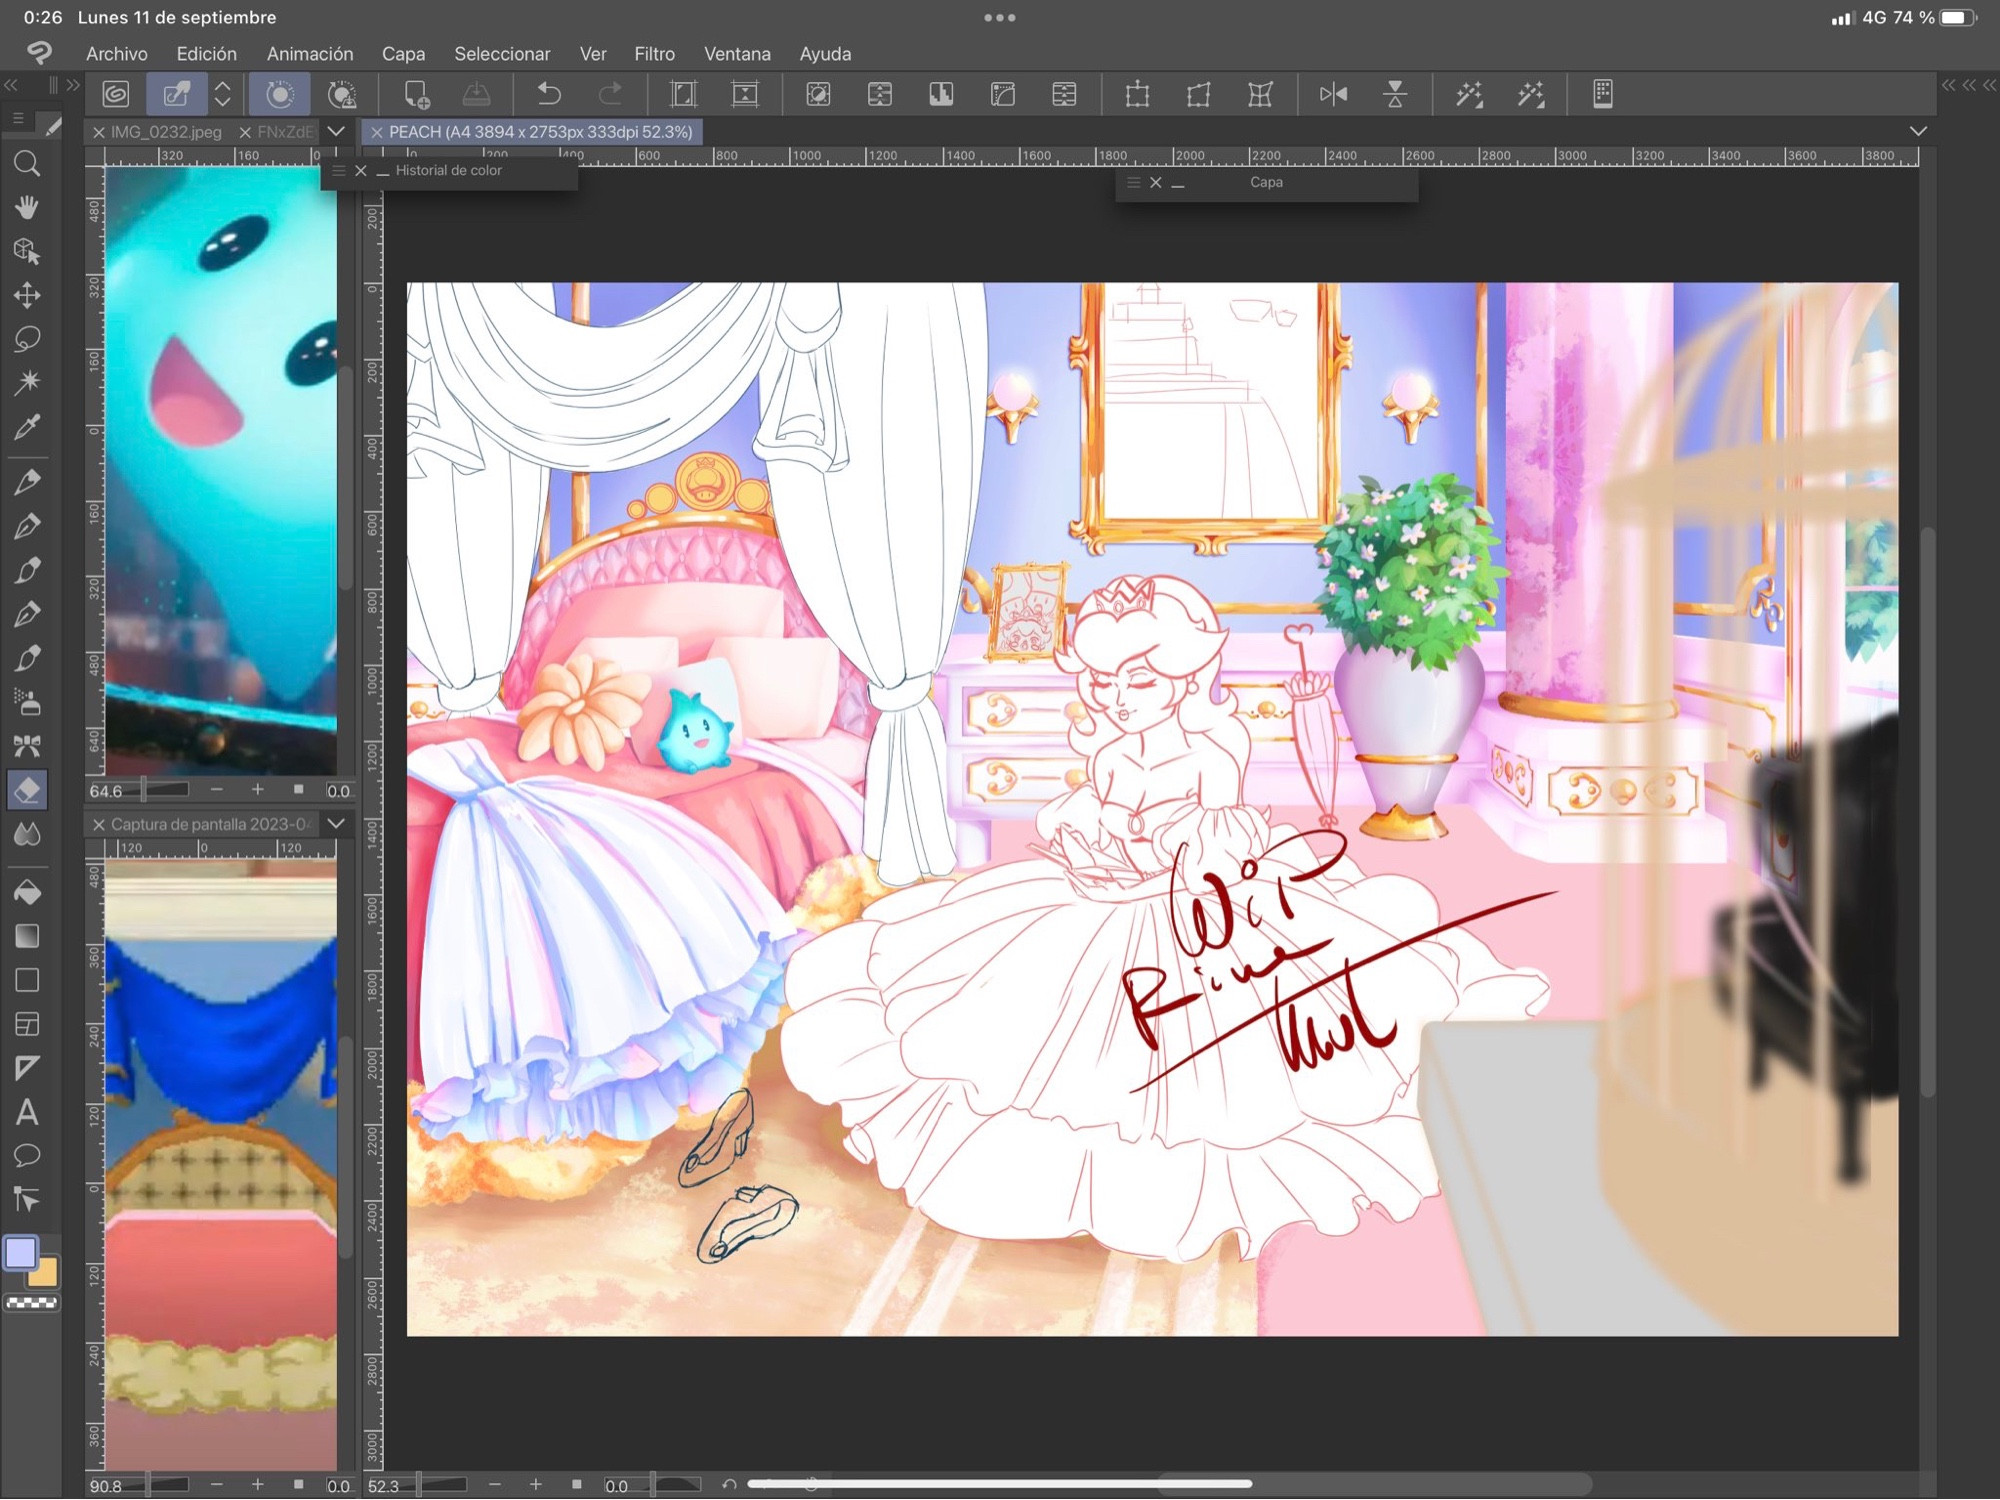Toggle the highlighted rotate gesture button
Screen dimensions: 2000x1500
coord(280,94)
